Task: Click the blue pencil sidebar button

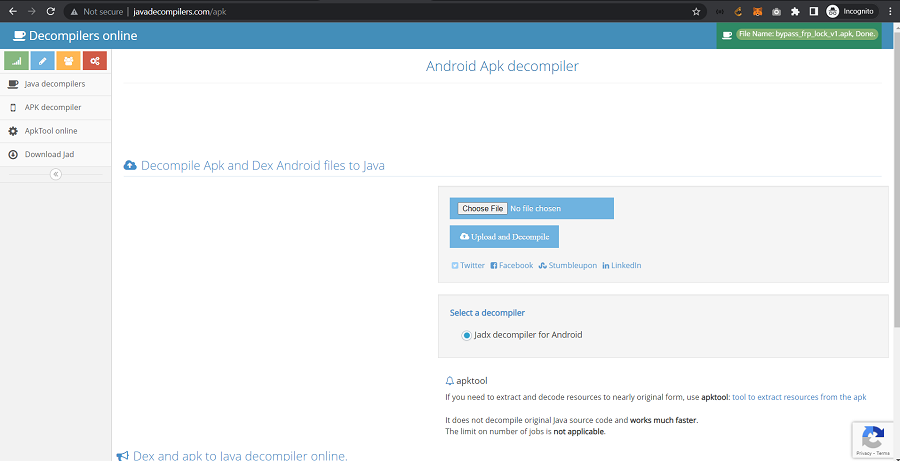Action: [x=42, y=60]
